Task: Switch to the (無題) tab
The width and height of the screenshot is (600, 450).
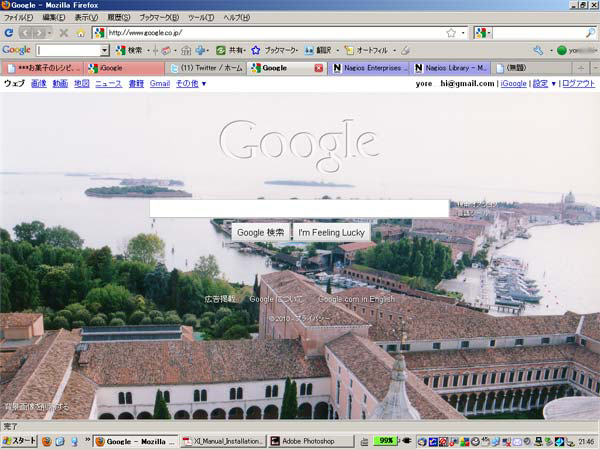Action: click(x=532, y=68)
